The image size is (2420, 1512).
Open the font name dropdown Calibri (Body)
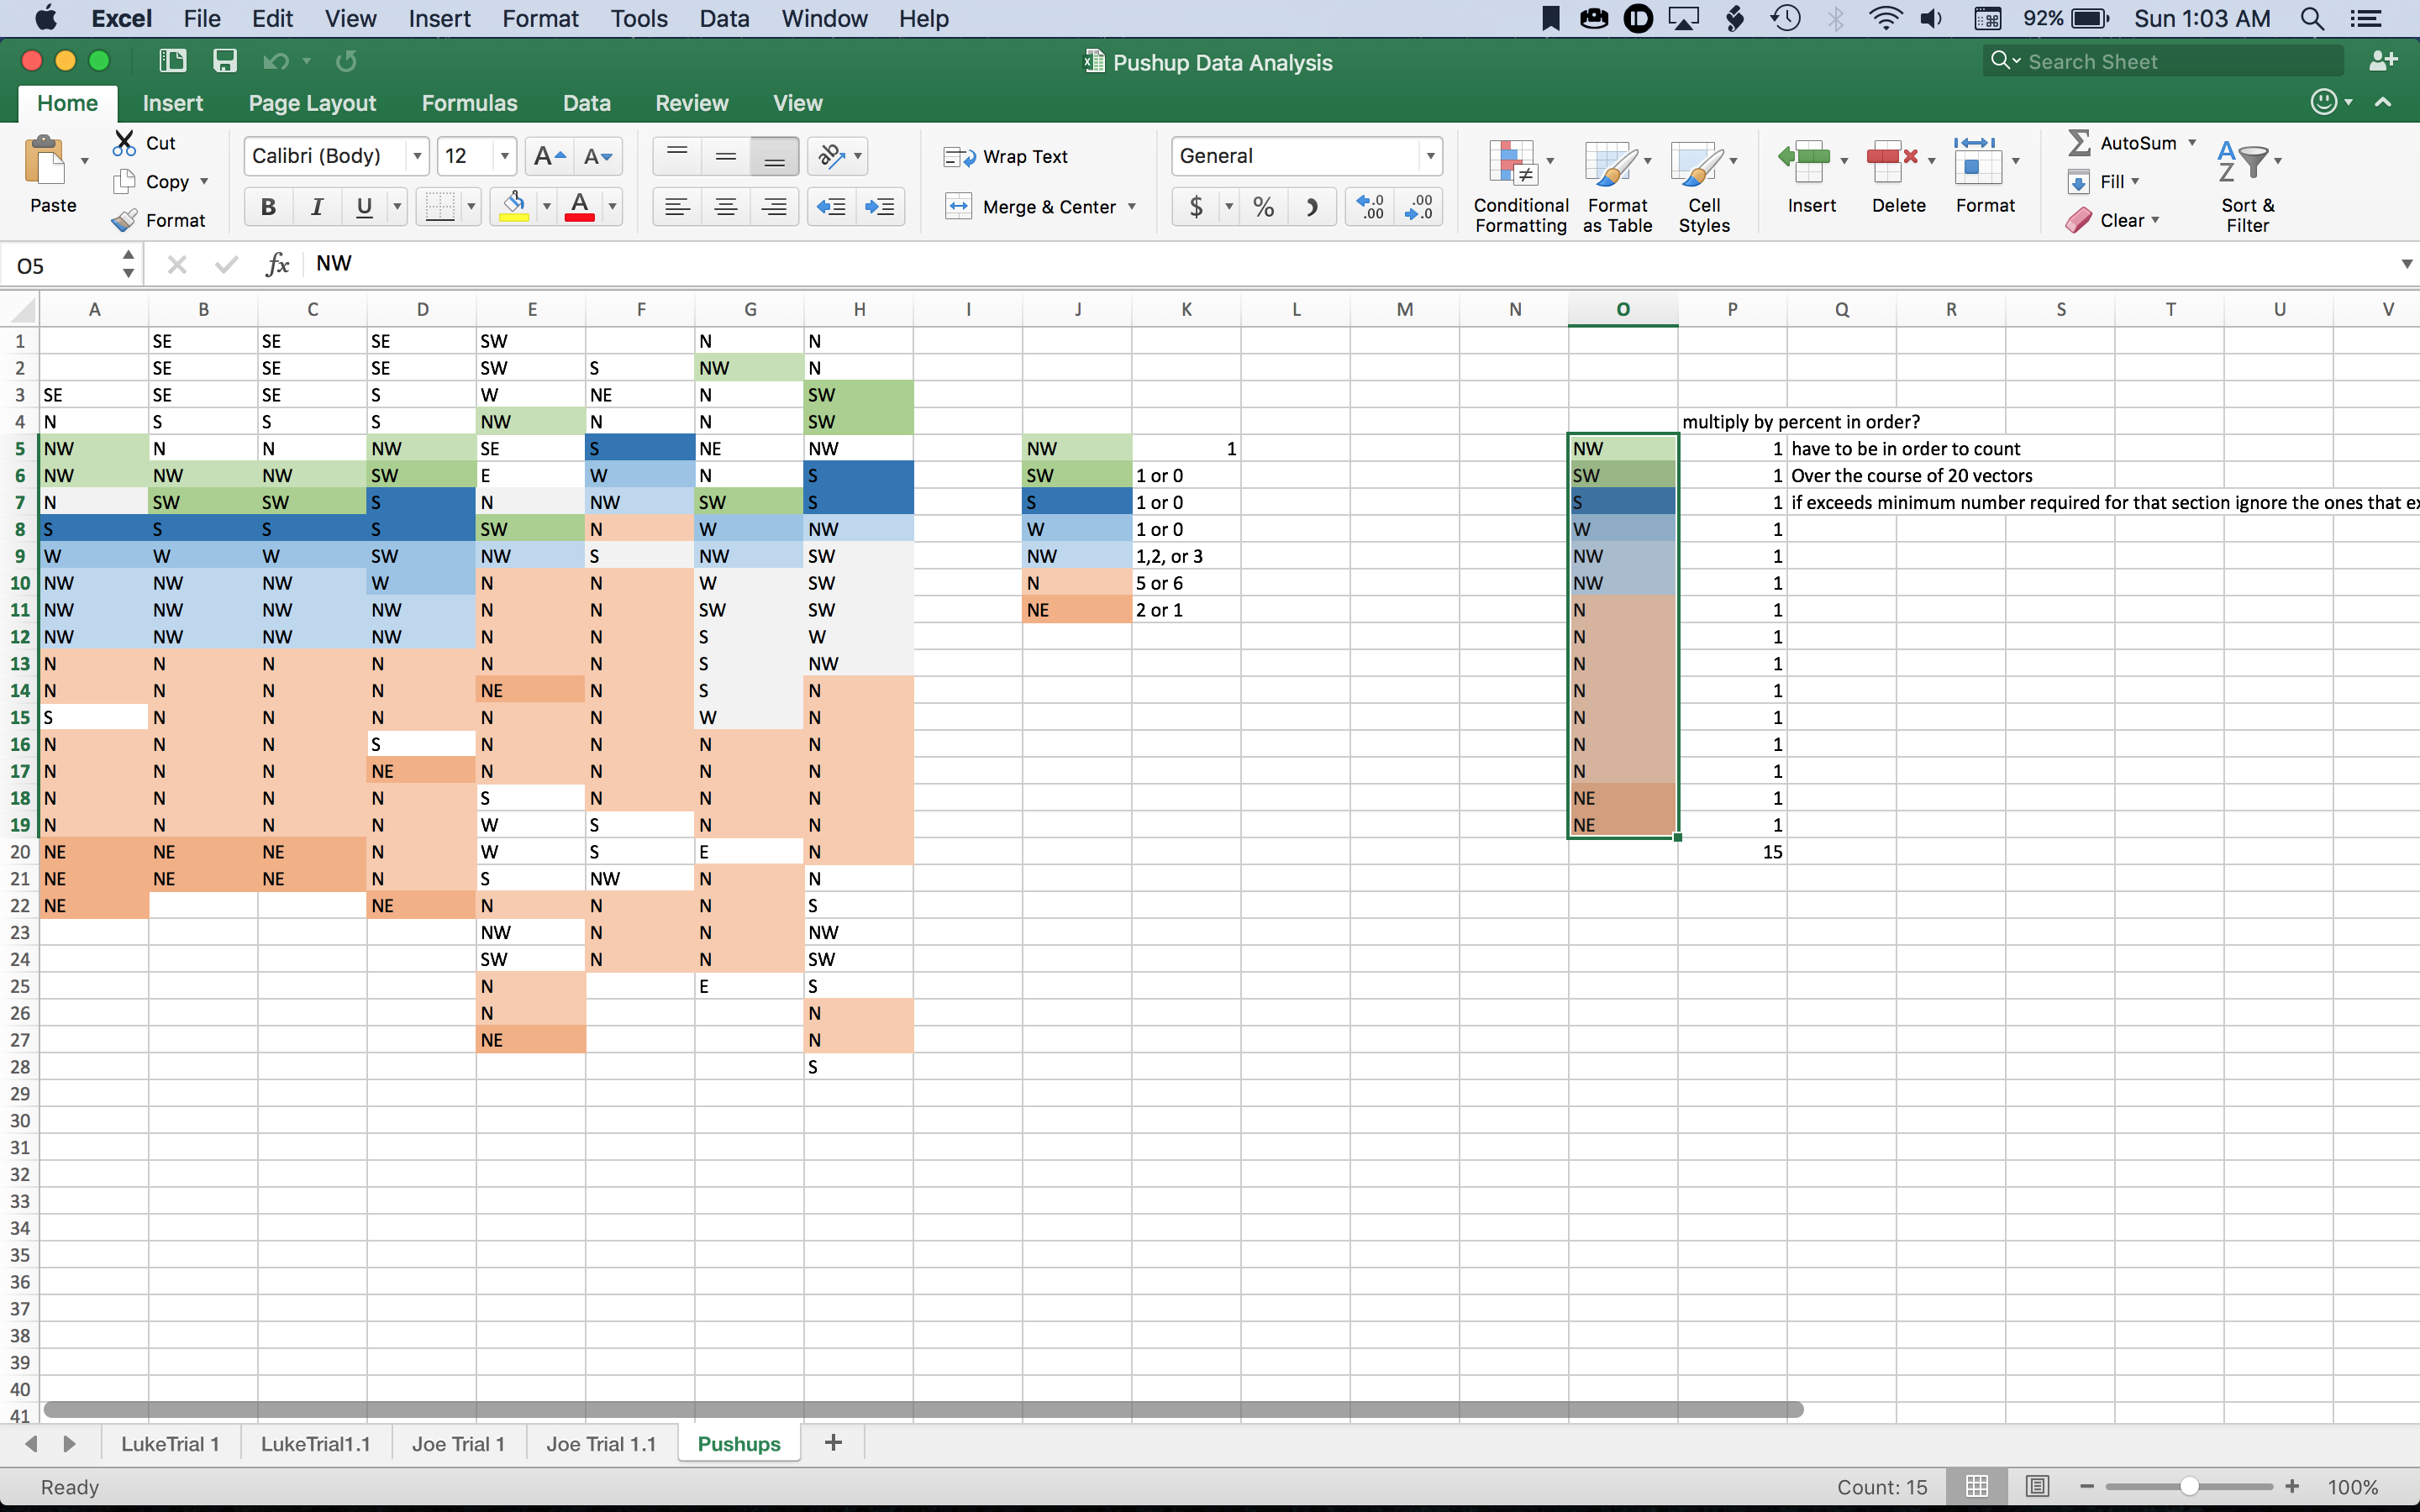417,156
